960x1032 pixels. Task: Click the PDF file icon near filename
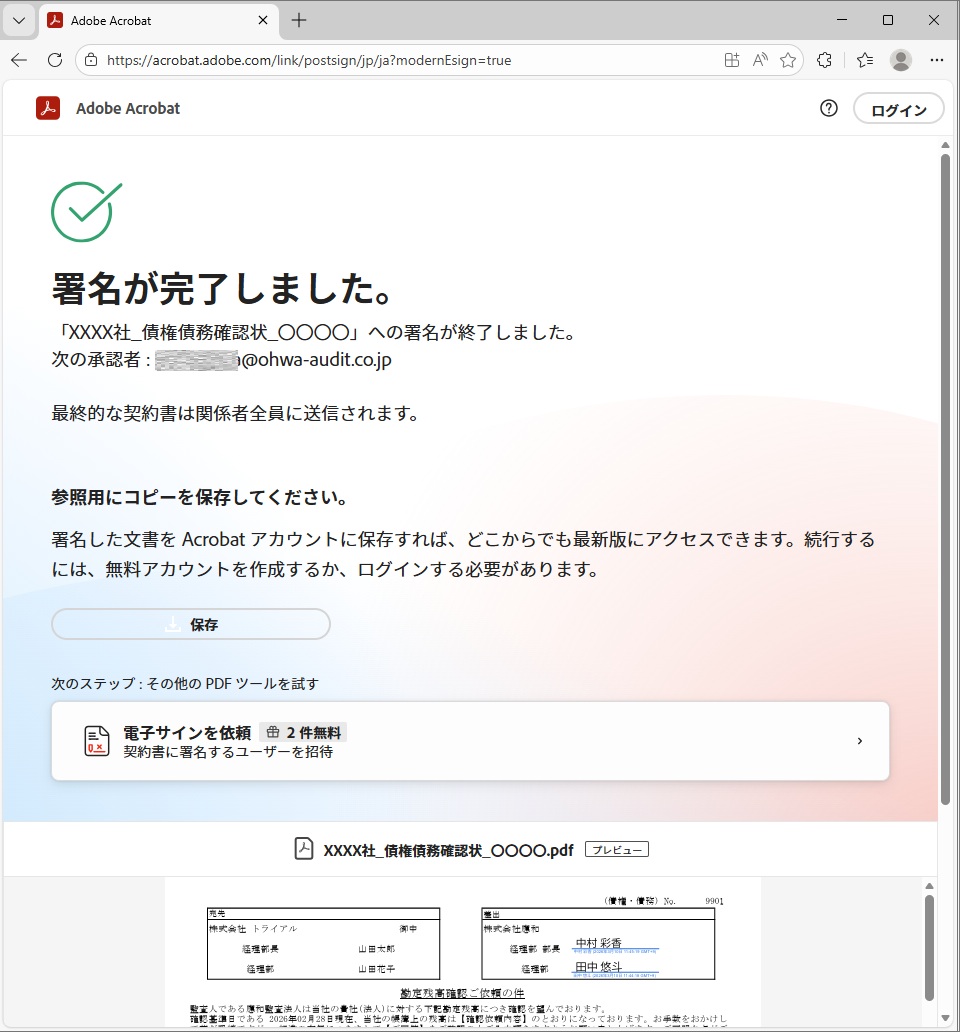tap(304, 849)
